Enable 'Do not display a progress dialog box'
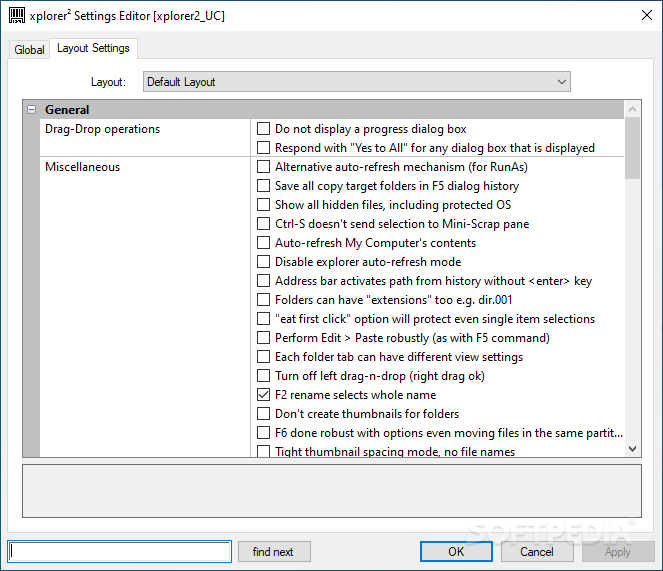 coord(263,129)
